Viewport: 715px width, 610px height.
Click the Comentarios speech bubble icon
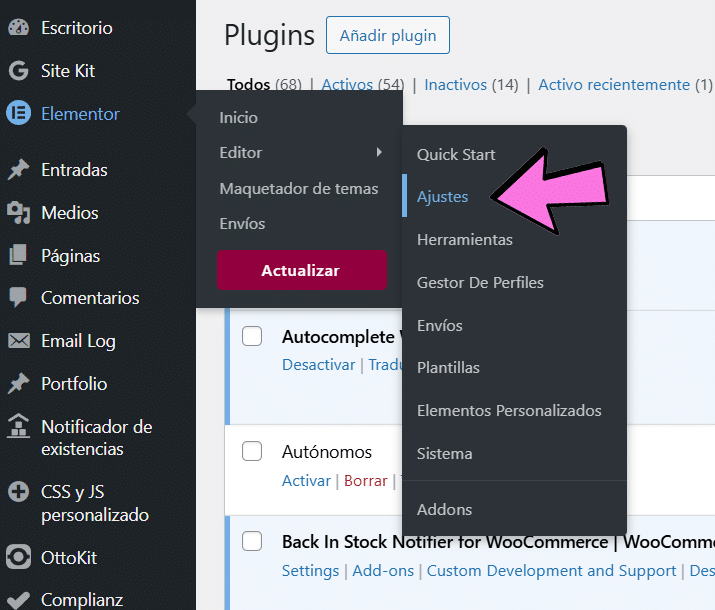tap(18, 298)
